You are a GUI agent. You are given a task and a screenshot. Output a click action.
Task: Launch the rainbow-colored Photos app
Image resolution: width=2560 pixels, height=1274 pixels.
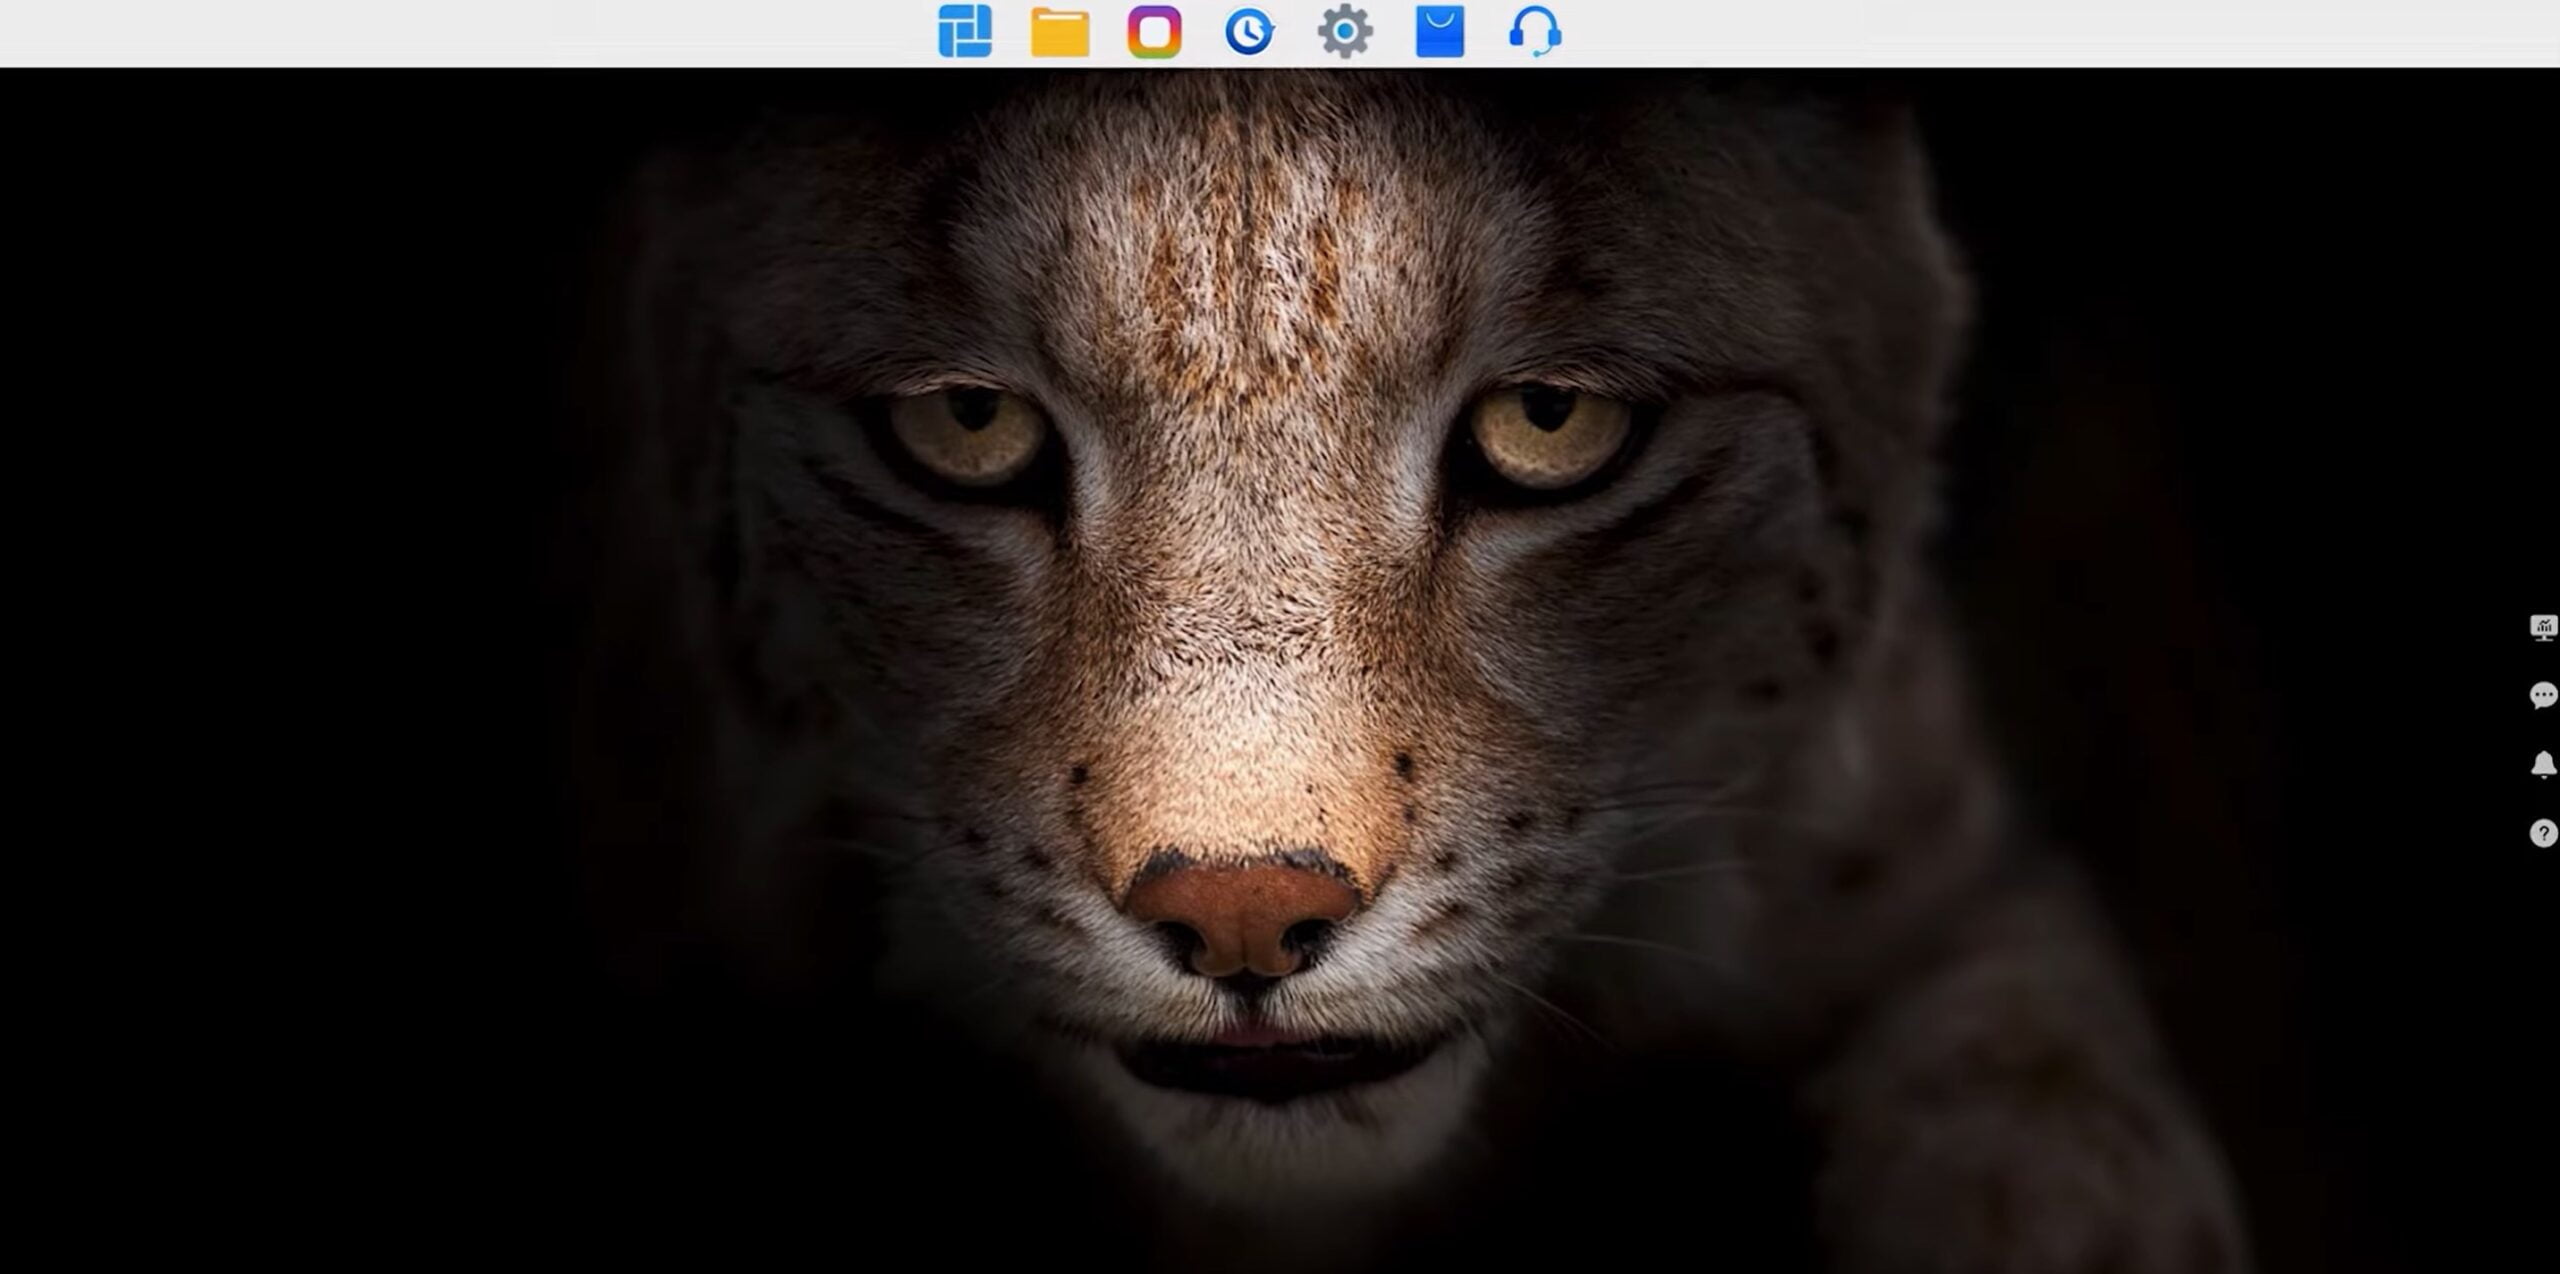[1154, 32]
